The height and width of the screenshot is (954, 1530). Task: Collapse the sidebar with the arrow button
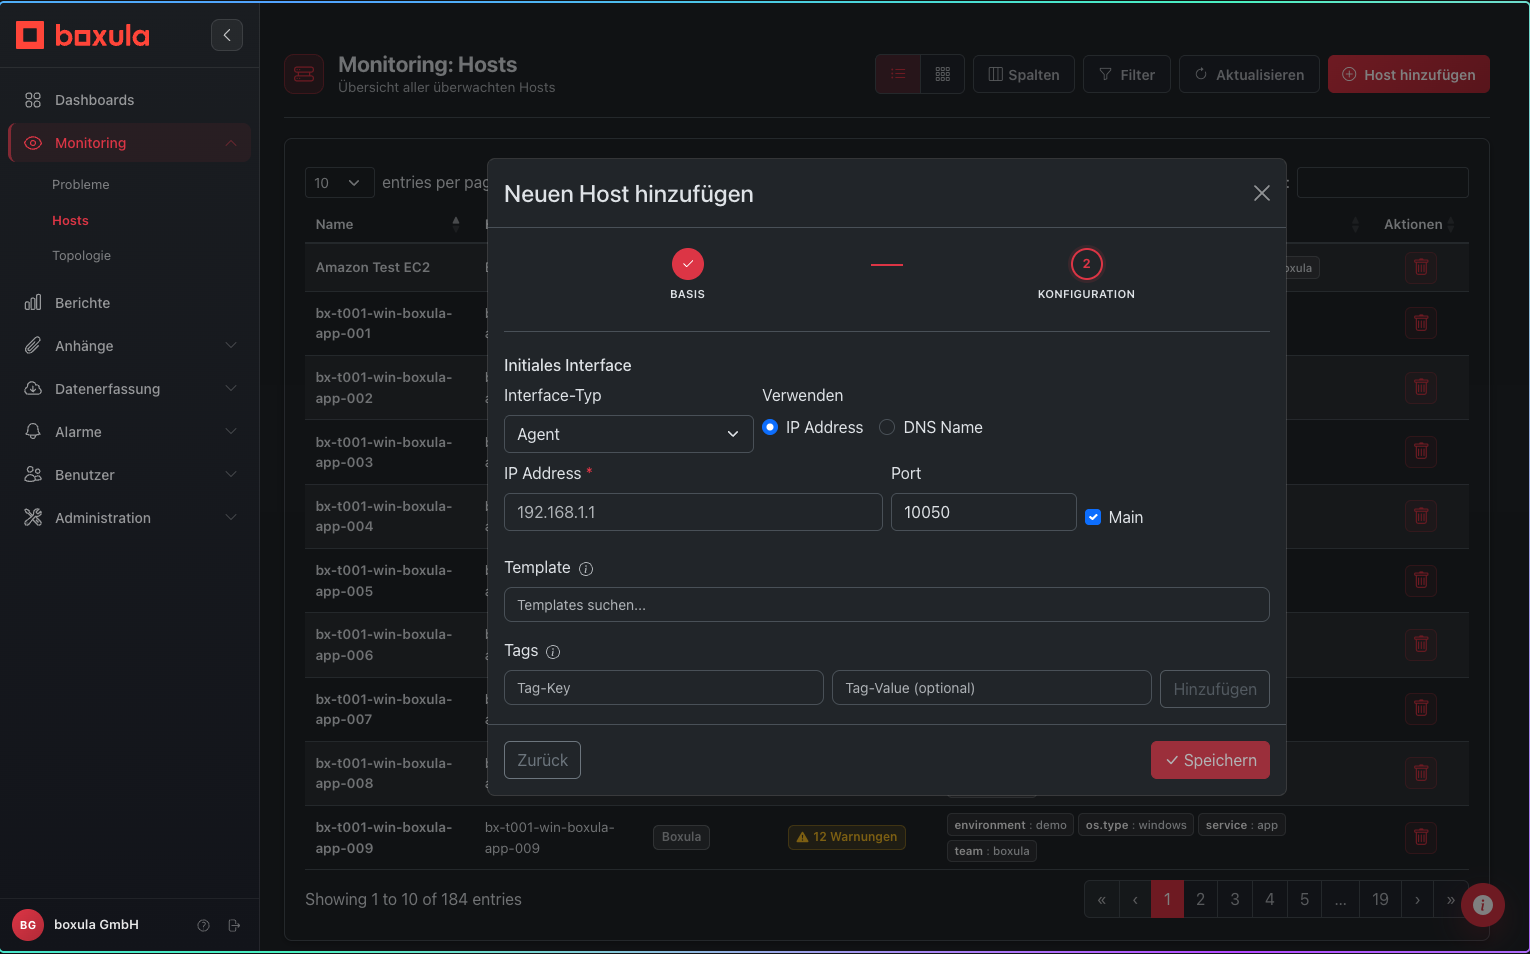[x=227, y=35]
